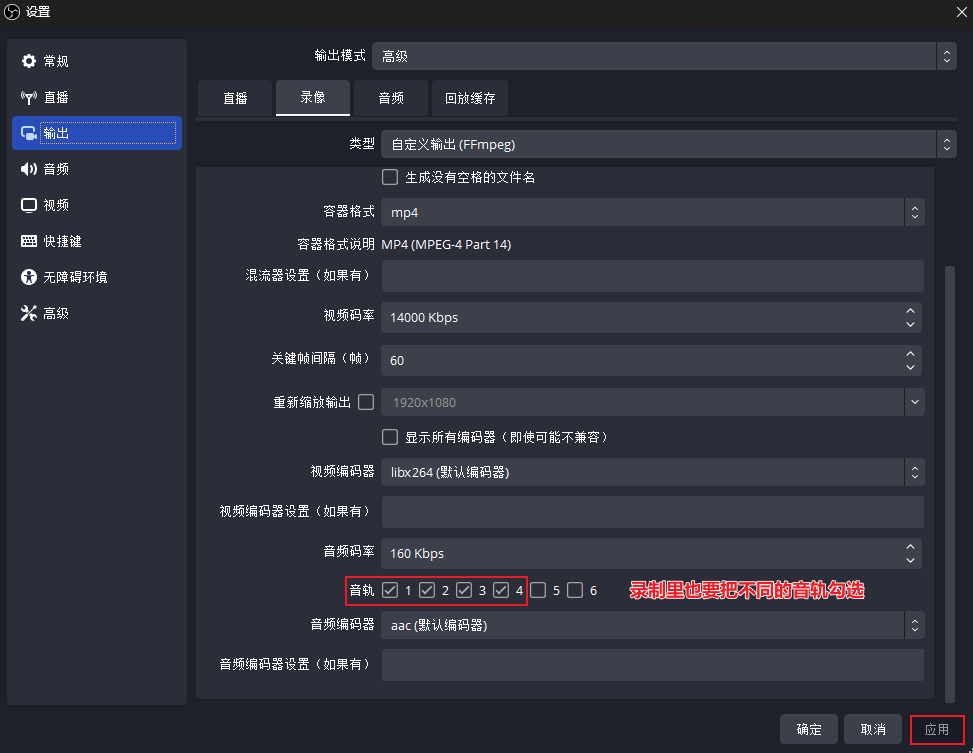
Task: Select the 音频 output tab
Action: (x=391, y=98)
